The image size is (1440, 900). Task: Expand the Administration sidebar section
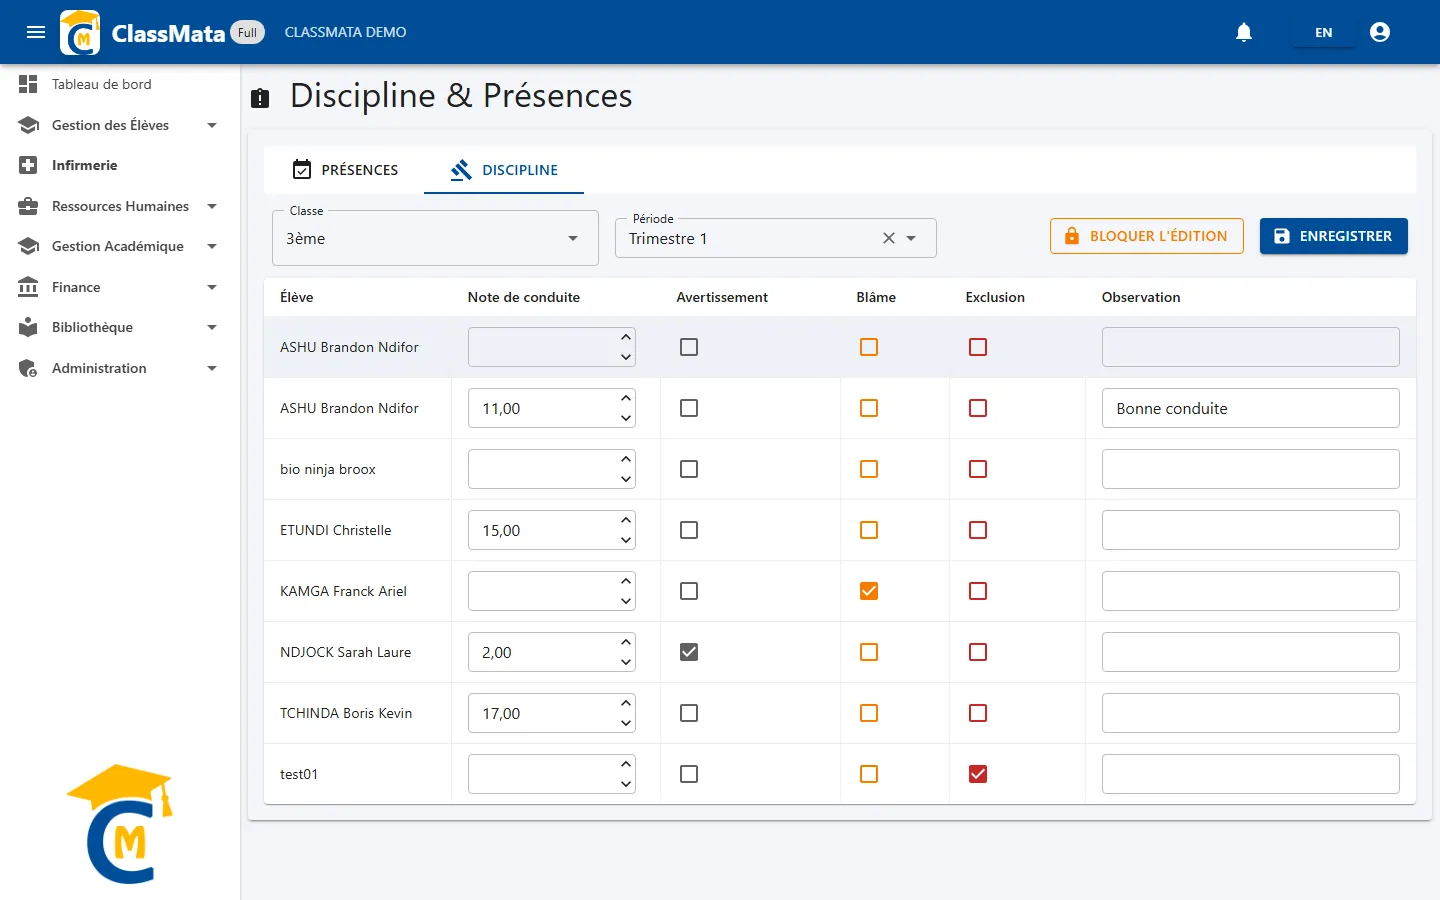212,368
